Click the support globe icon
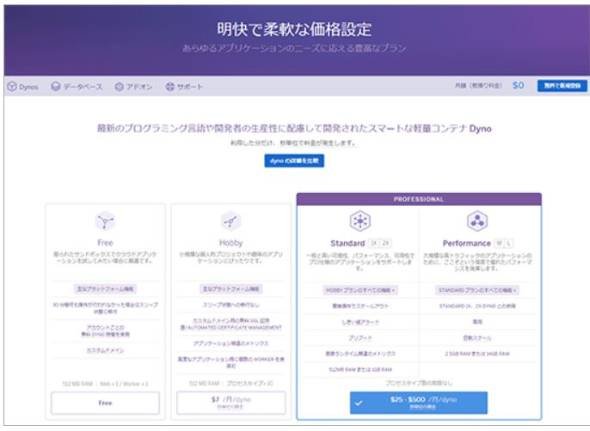The height and width of the screenshot is (431, 590). 170,87
